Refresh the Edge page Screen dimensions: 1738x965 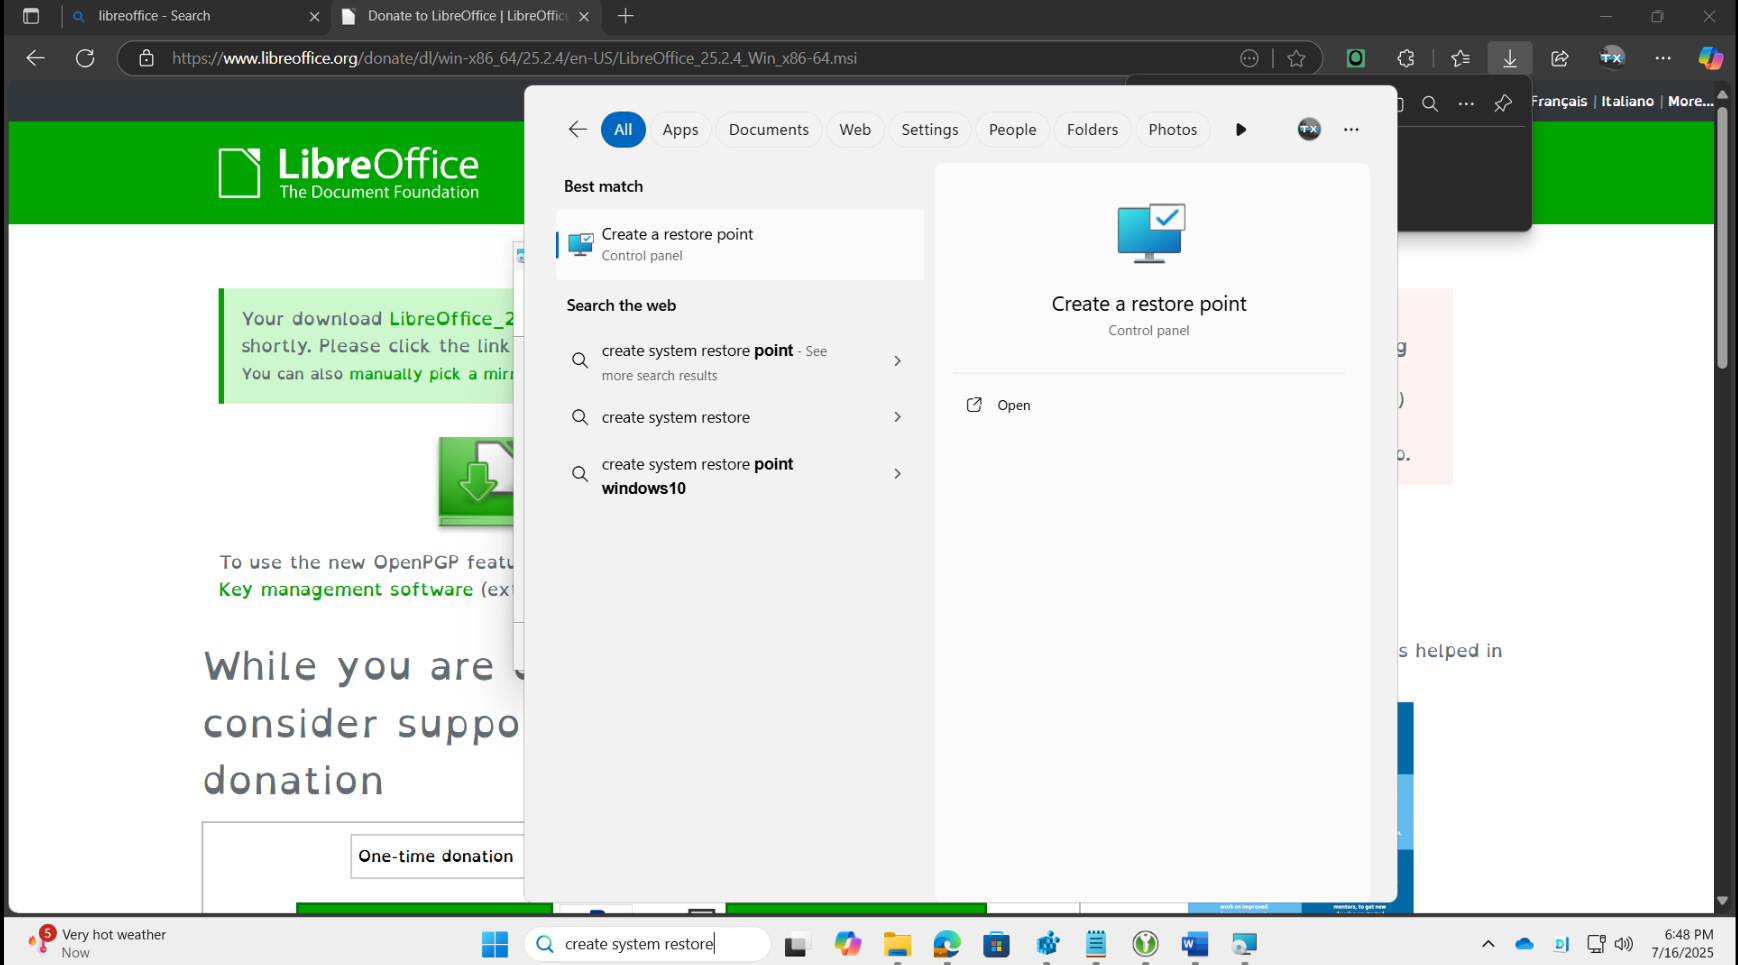tap(85, 58)
